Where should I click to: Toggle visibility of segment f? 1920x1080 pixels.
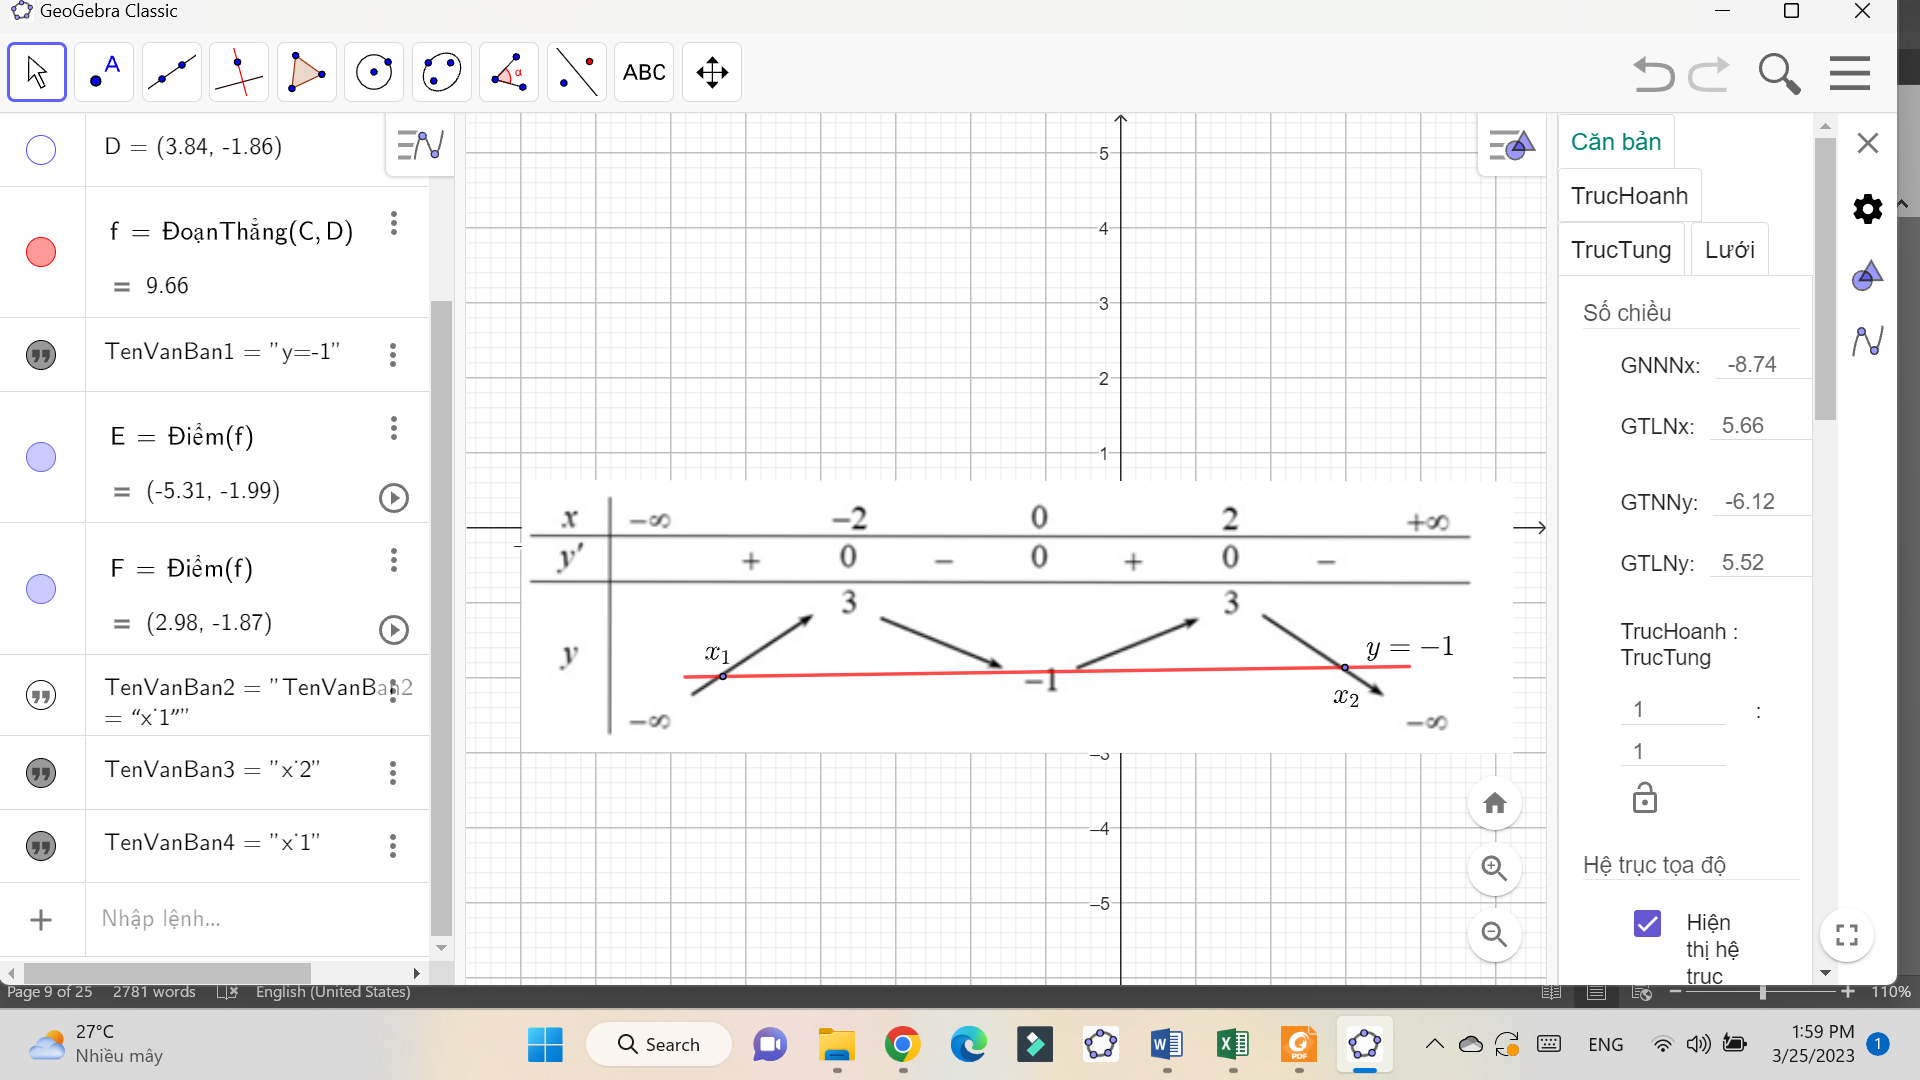point(41,252)
